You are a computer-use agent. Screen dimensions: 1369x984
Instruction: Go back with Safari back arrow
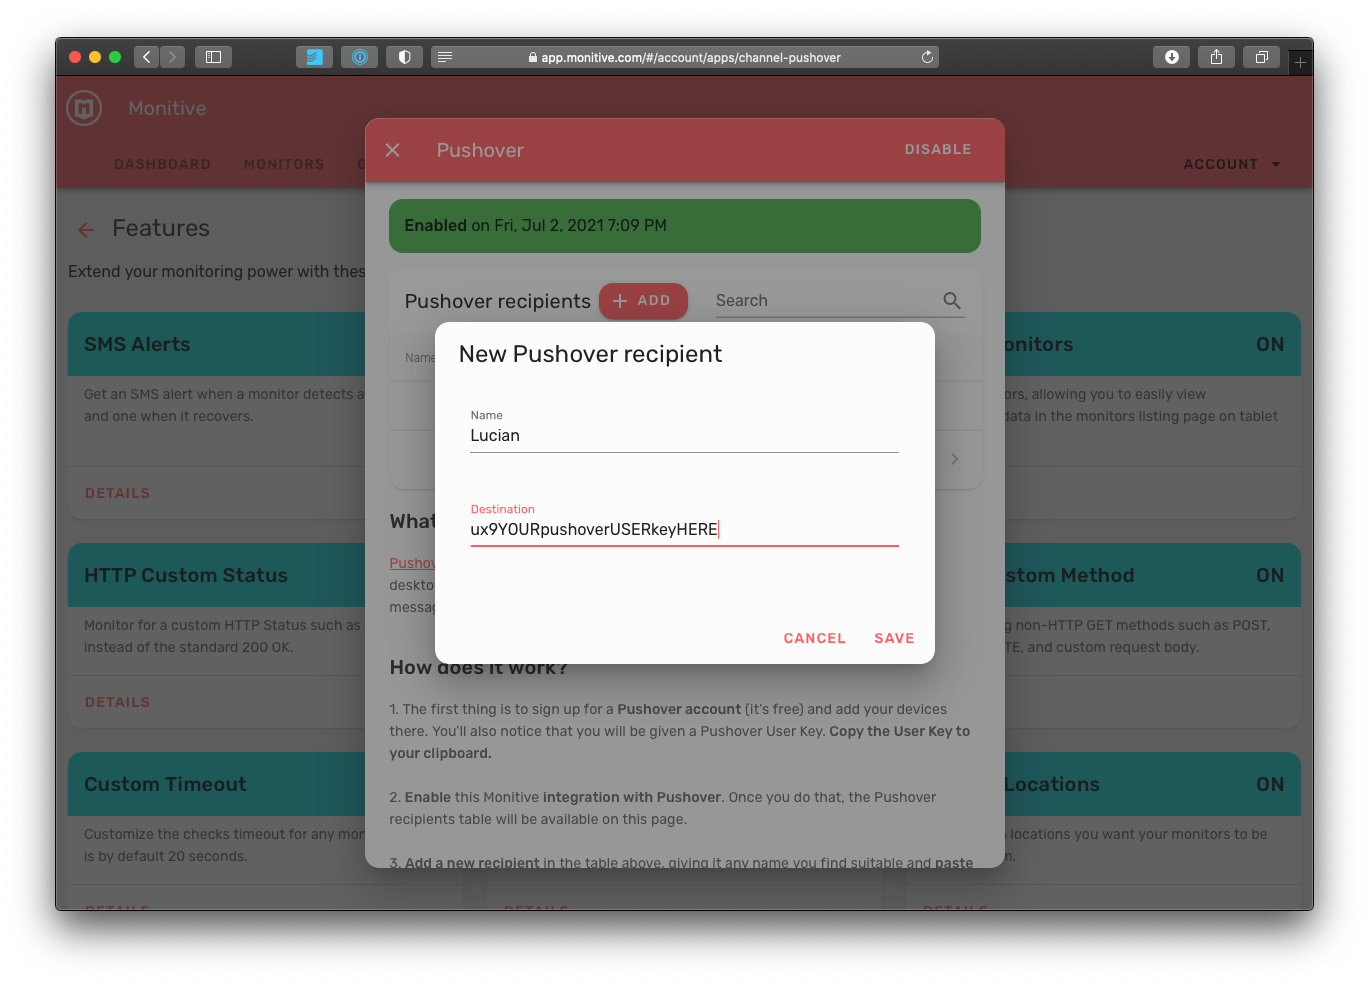(x=147, y=57)
